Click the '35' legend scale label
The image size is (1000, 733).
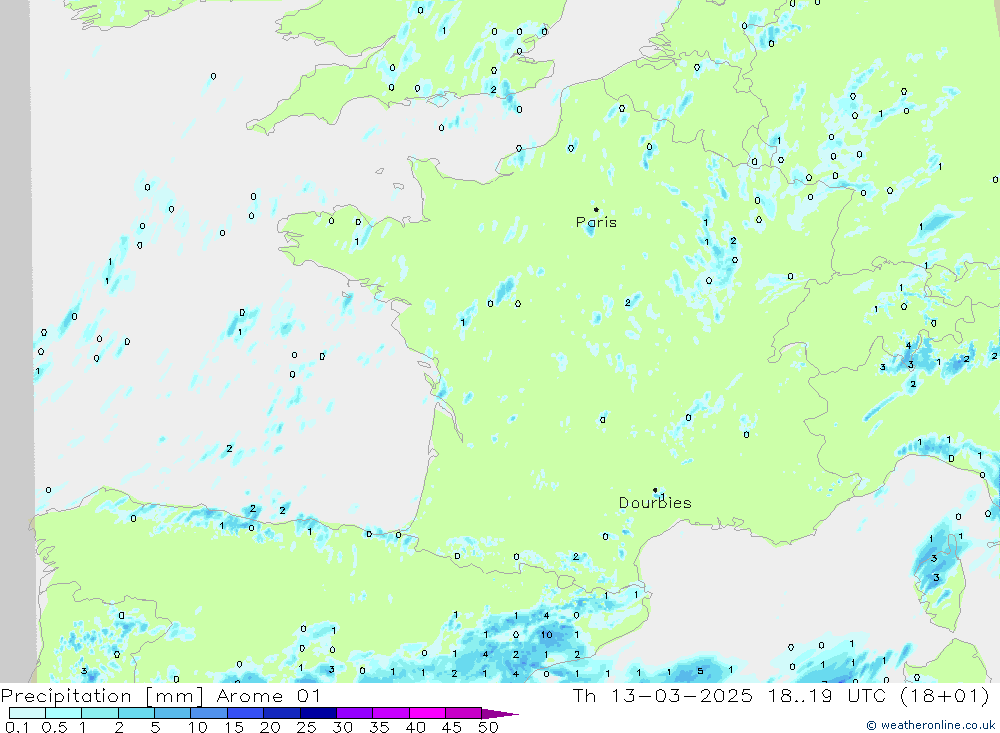click(x=379, y=727)
